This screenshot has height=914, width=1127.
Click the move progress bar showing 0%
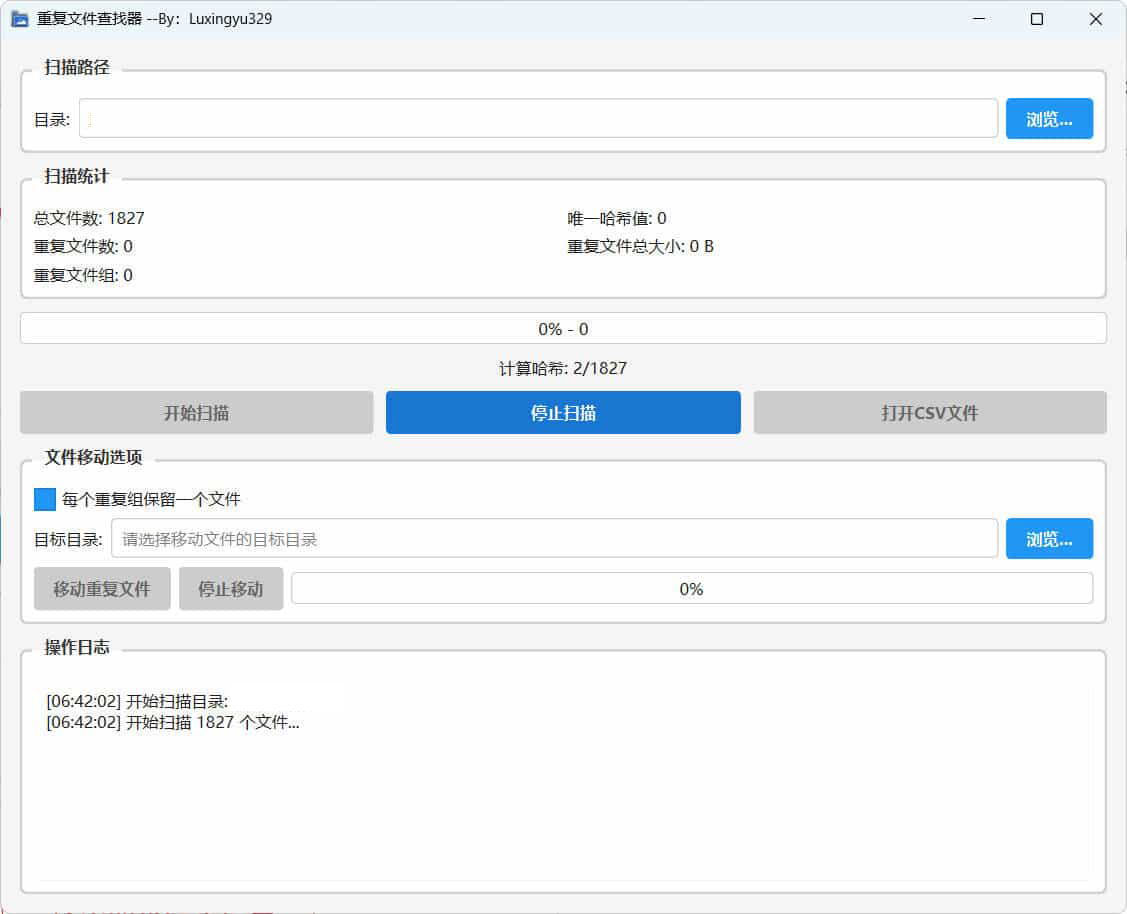[691, 588]
